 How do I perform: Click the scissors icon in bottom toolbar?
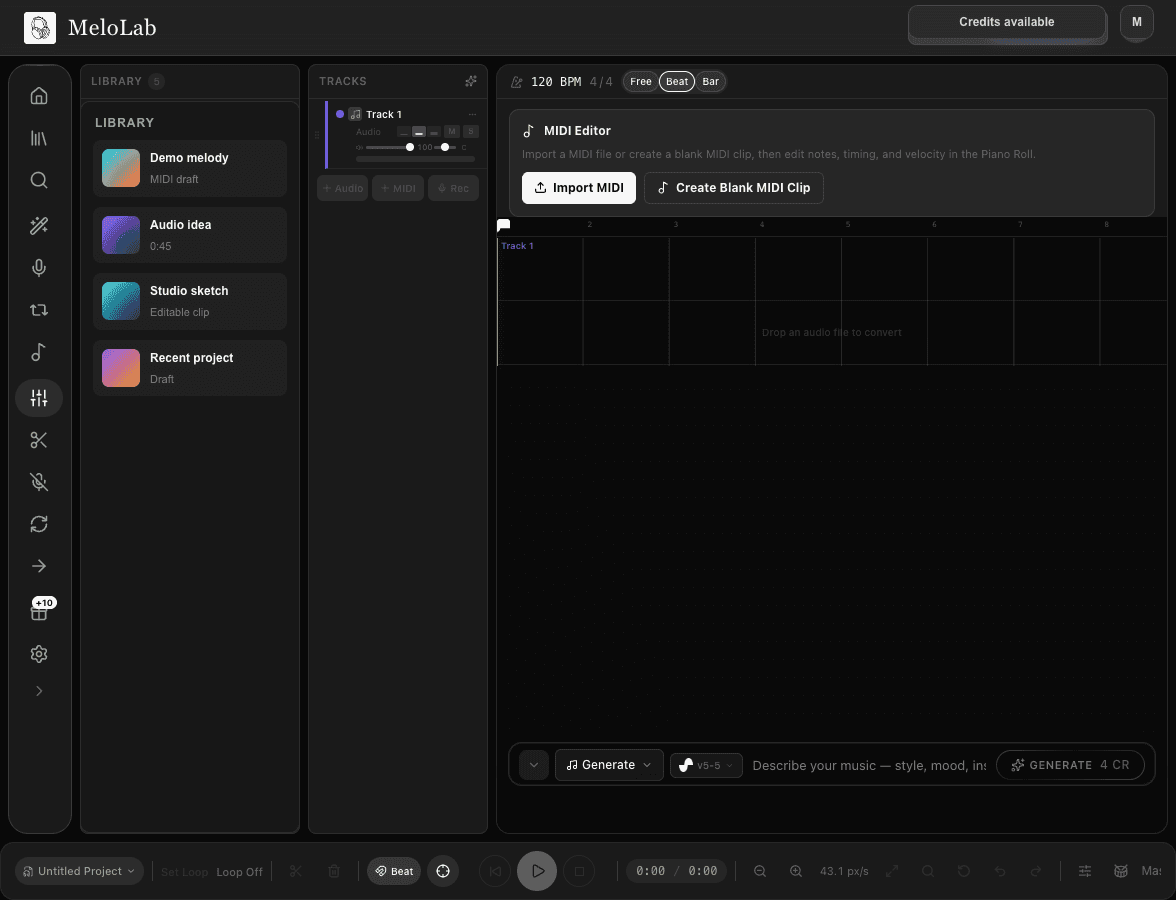[296, 871]
